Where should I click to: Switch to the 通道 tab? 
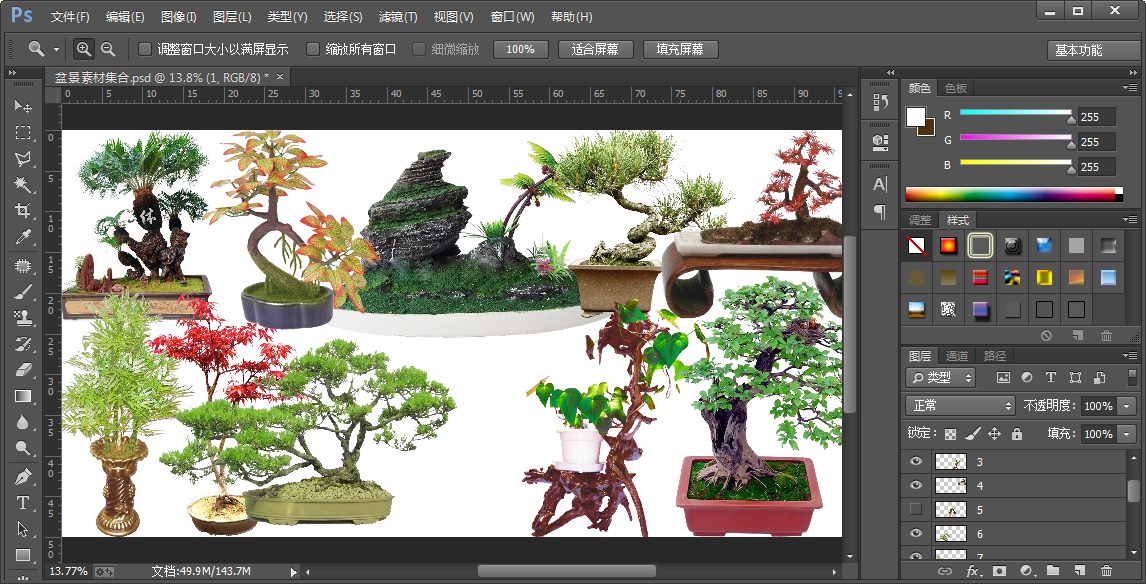pyautogui.click(x=957, y=356)
